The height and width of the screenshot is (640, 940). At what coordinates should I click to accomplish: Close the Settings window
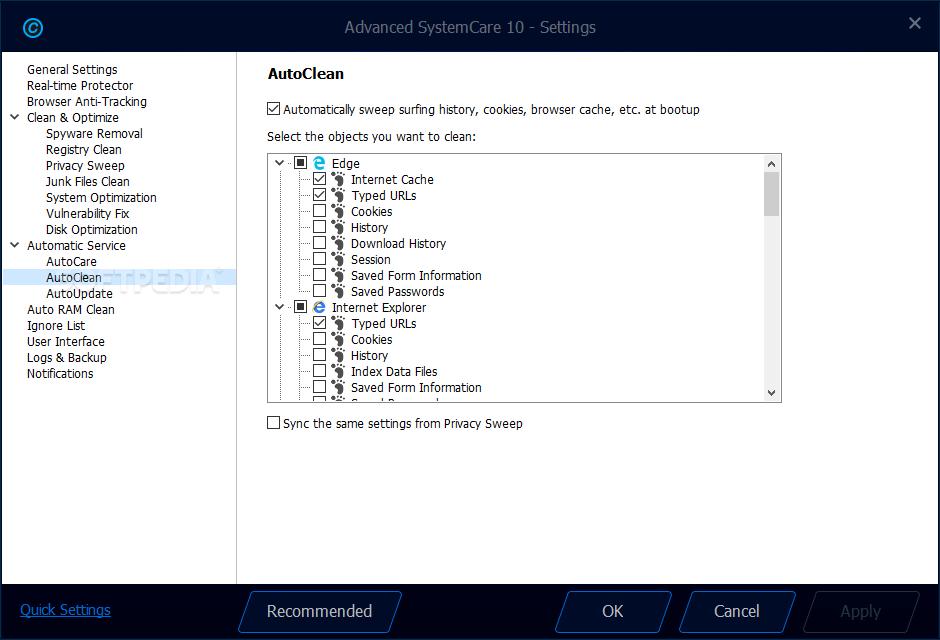(915, 23)
